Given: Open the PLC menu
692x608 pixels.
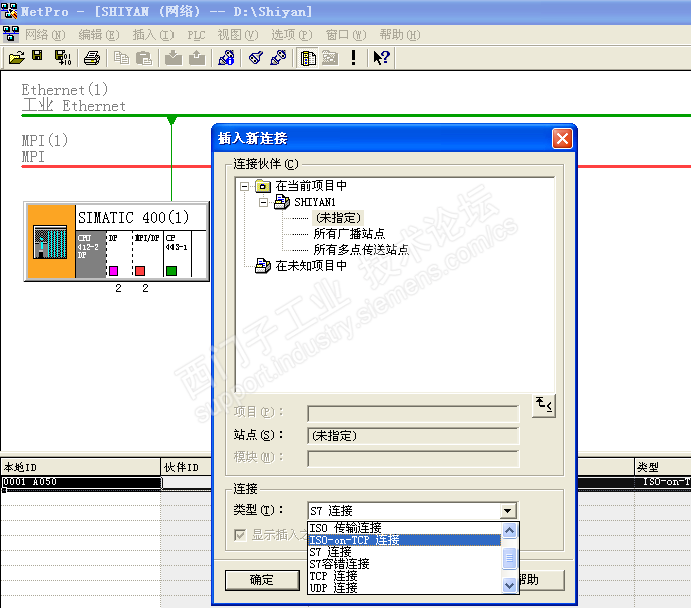Looking at the screenshot, I should [x=196, y=35].
